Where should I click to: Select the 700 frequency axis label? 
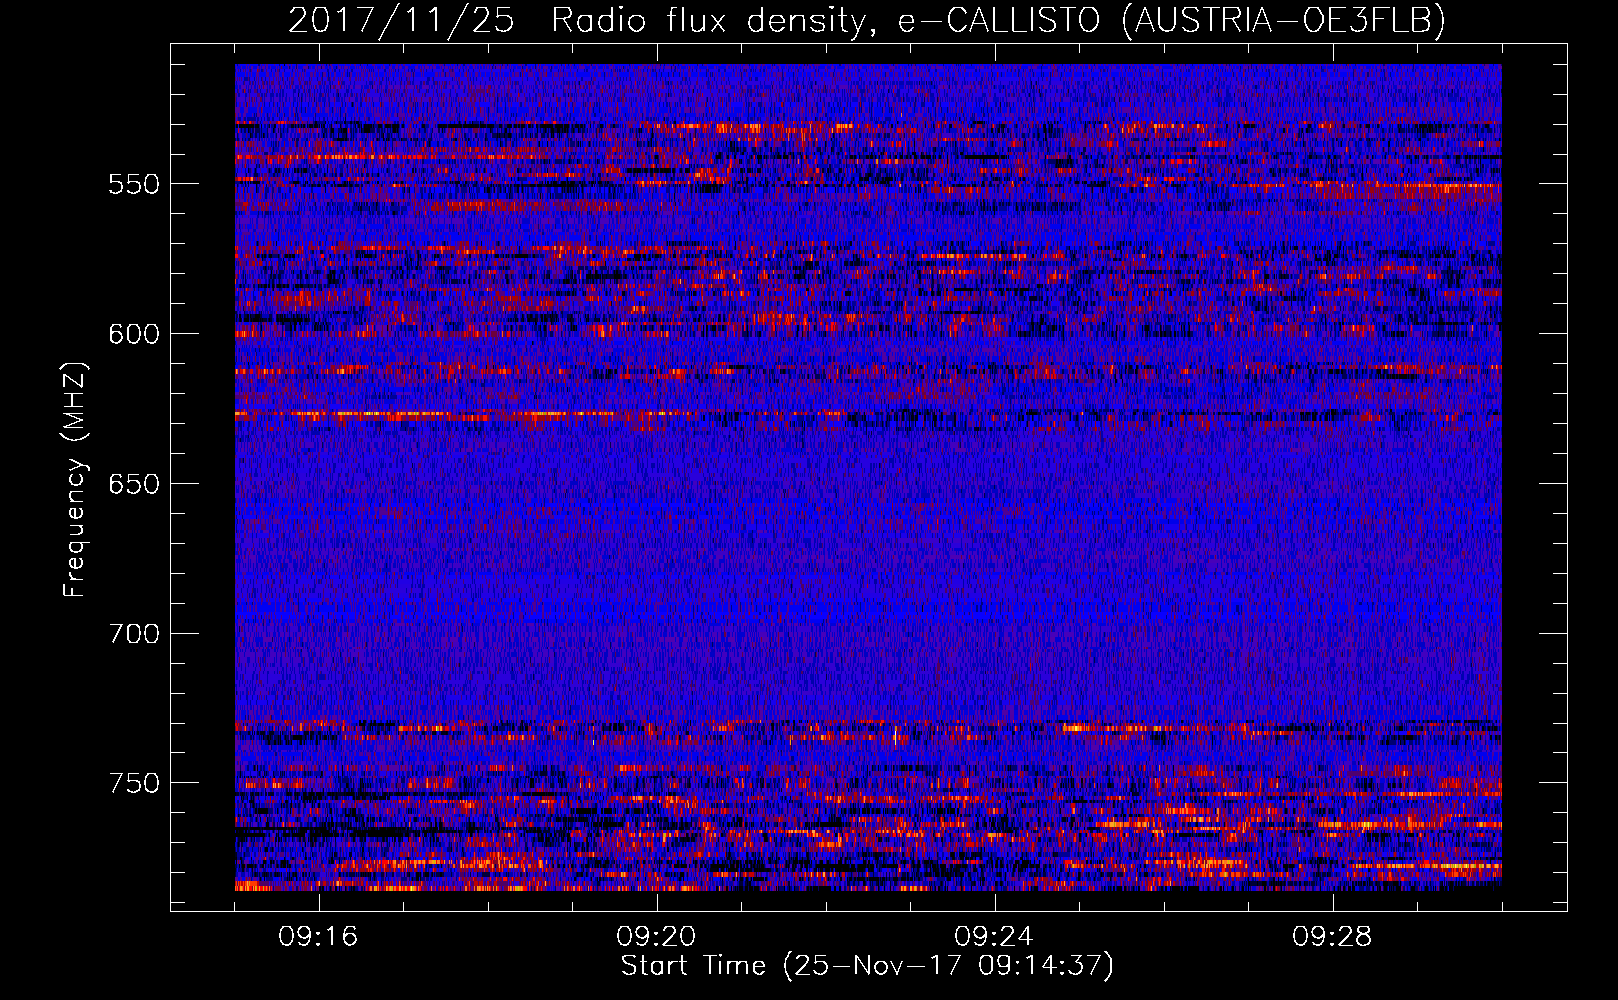[134, 635]
